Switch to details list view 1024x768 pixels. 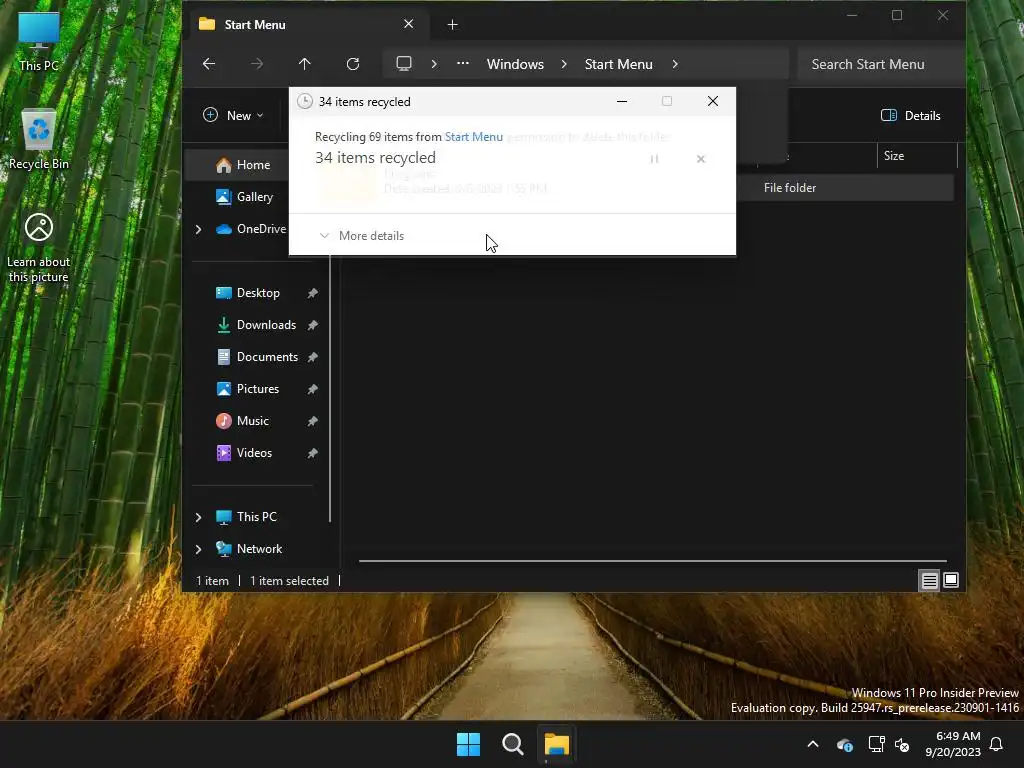click(929, 580)
